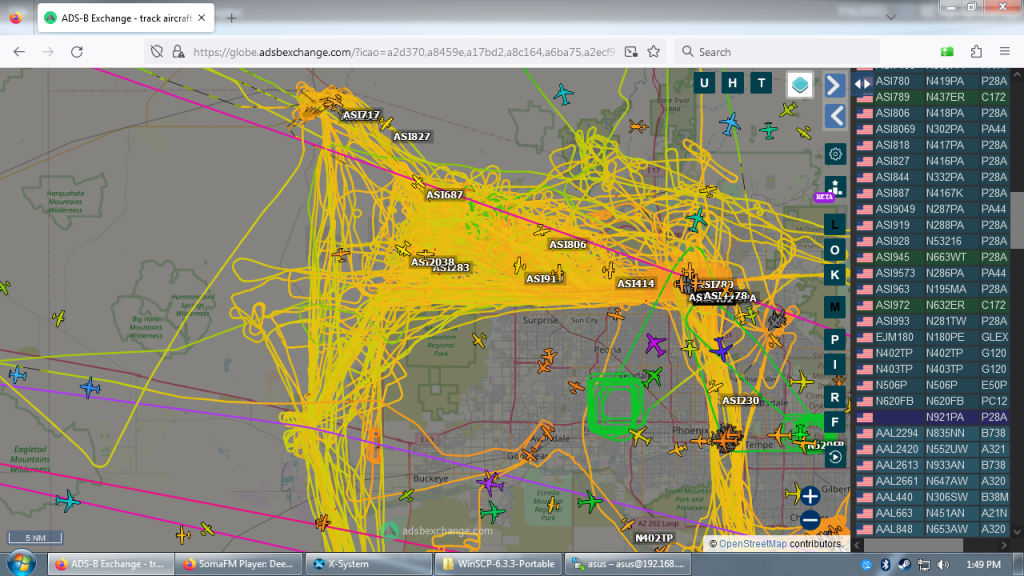Viewport: 1024px width, 576px height.
Task: Open Firefox extensions puzzle icon
Action: pyautogui.click(x=976, y=52)
